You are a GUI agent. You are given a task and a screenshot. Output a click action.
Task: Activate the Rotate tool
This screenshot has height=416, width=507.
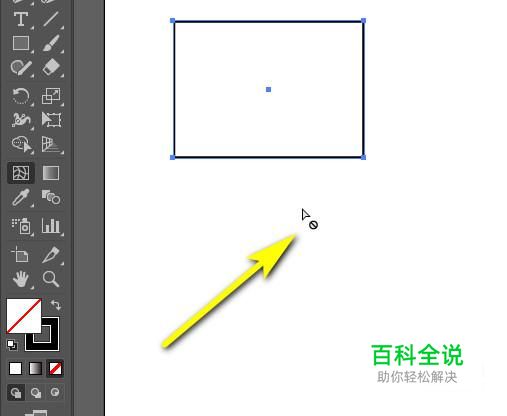pos(21,96)
